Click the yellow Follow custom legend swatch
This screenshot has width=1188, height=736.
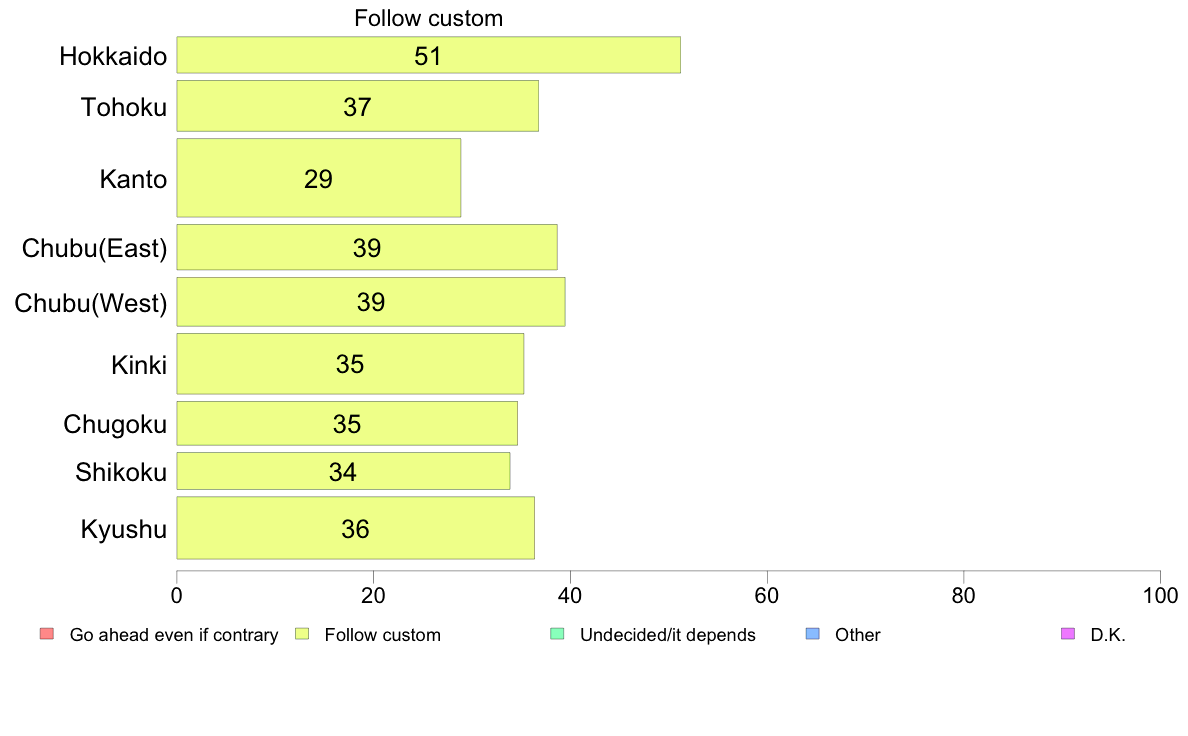[x=302, y=634]
